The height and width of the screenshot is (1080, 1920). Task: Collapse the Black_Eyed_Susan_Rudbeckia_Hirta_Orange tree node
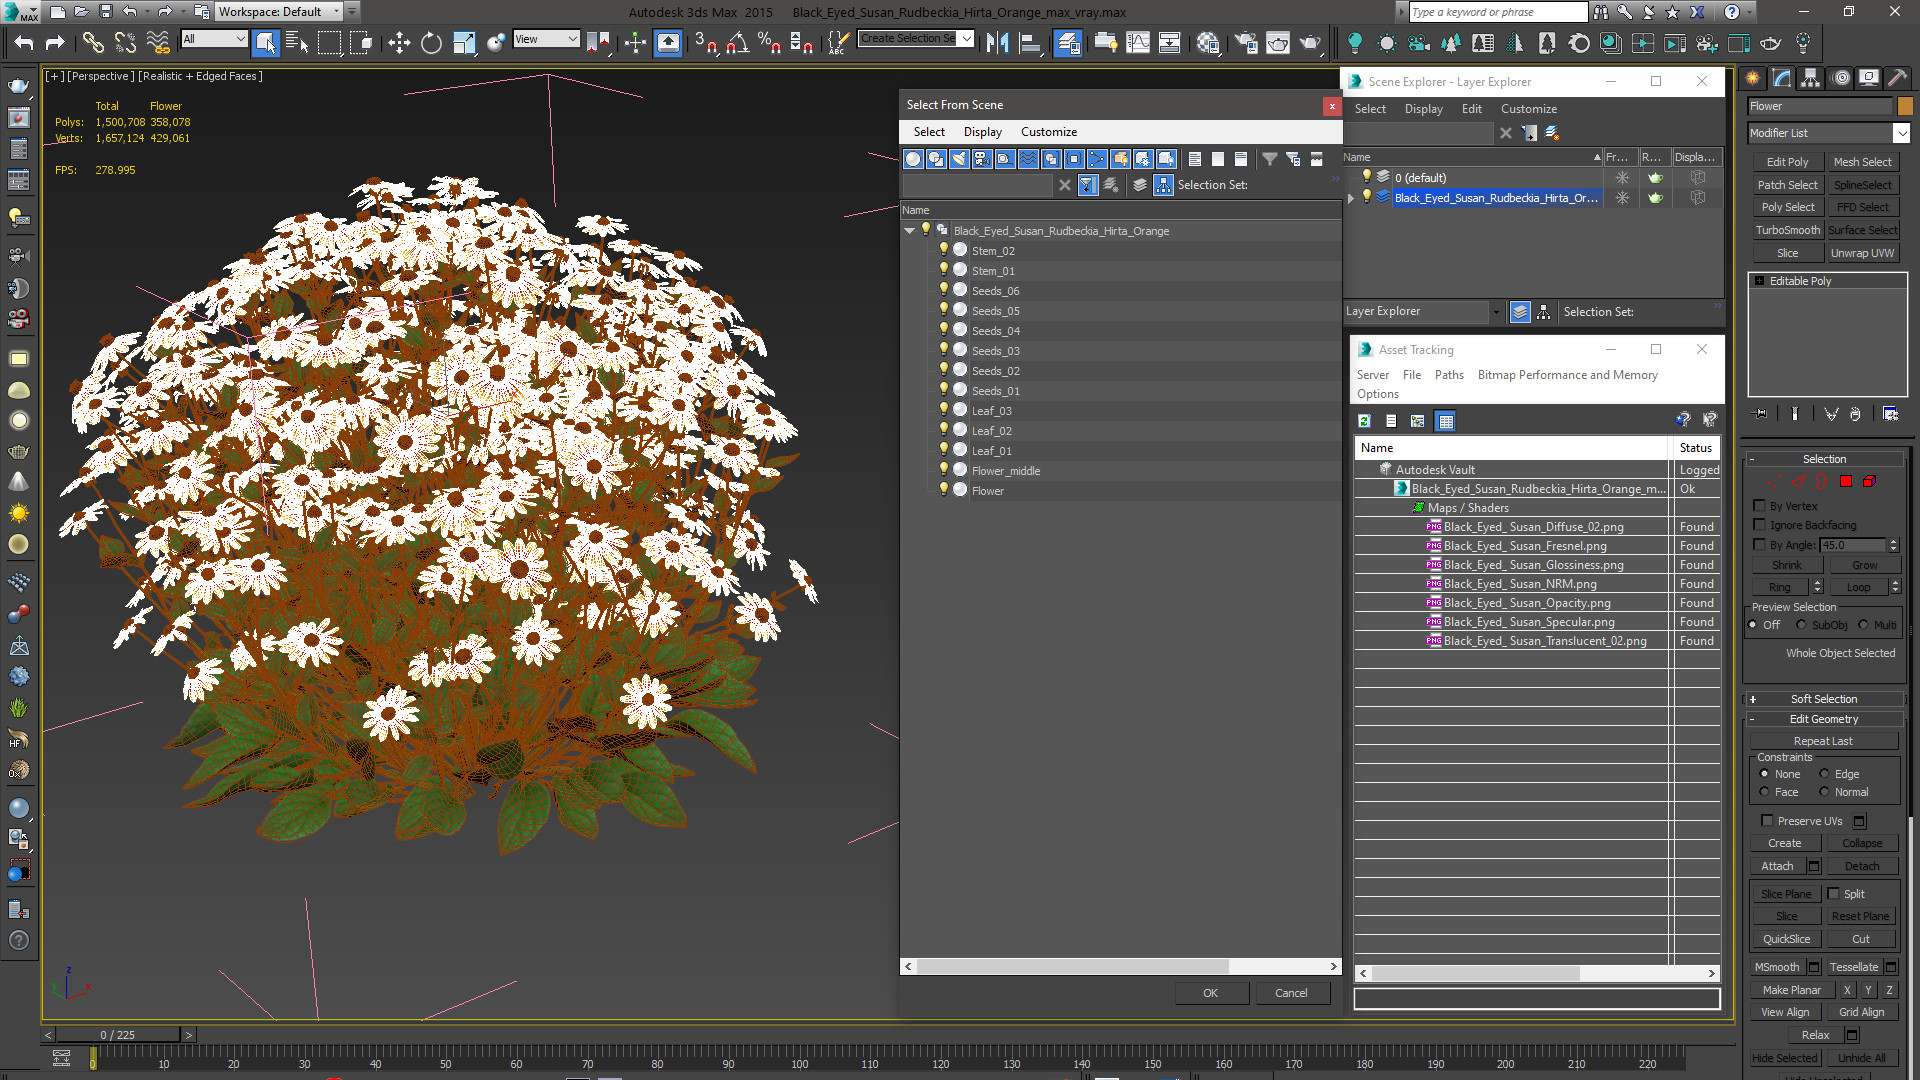pos(909,231)
